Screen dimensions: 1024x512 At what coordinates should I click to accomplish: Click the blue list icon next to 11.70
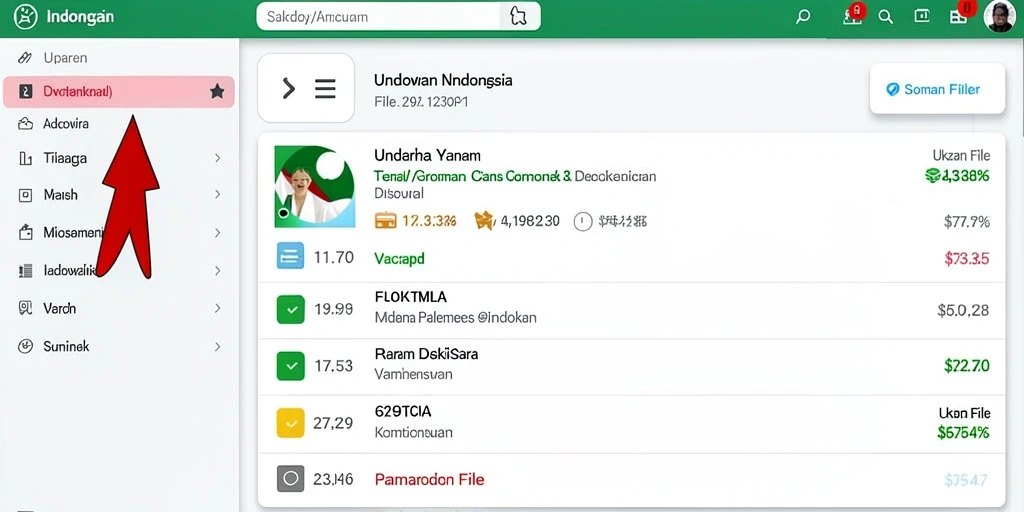click(291, 256)
